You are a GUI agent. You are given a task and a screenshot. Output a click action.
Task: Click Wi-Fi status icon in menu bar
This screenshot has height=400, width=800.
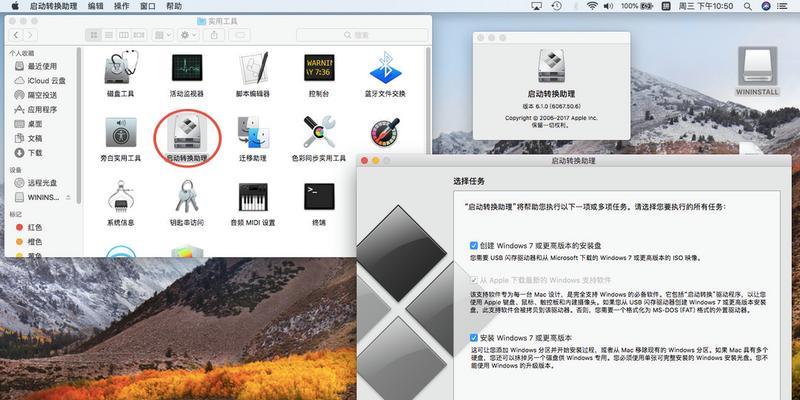592,6
